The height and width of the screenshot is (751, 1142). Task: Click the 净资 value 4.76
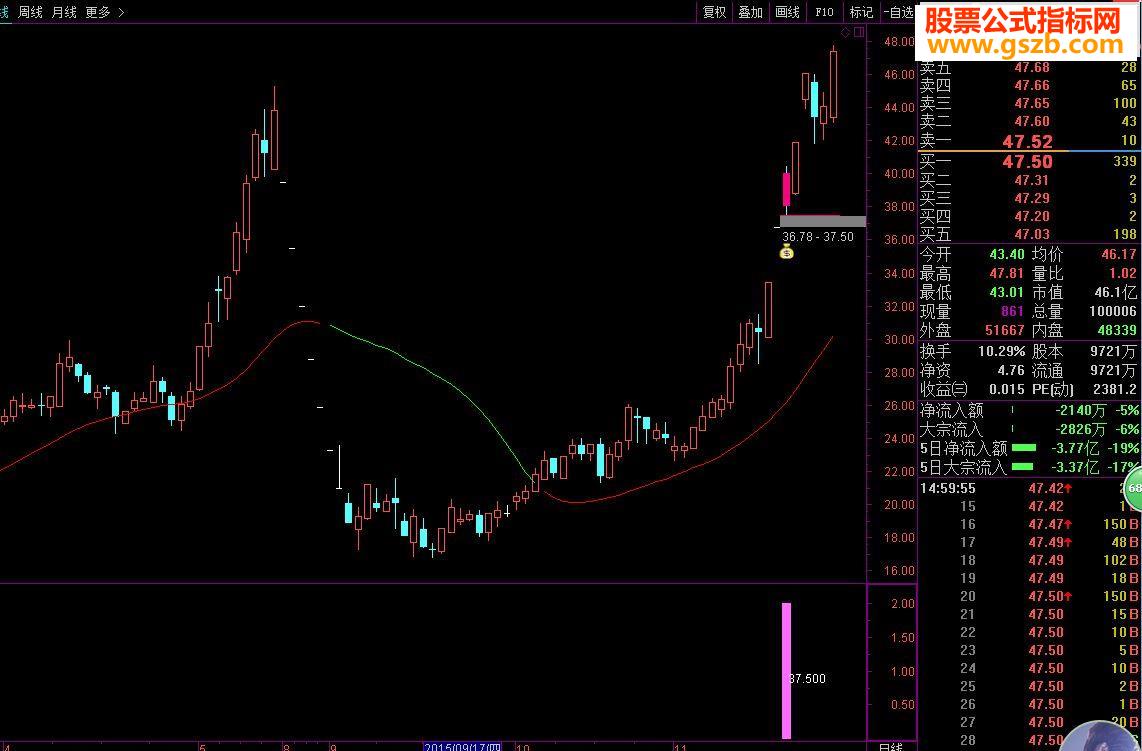pyautogui.click(x=1011, y=370)
